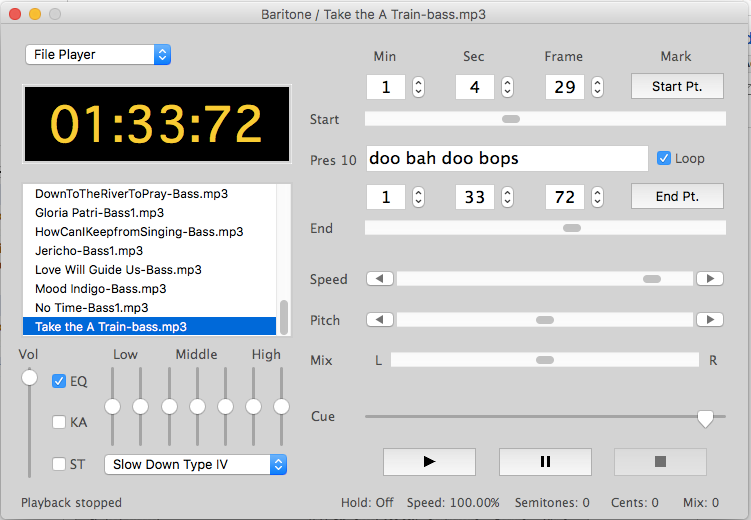The width and height of the screenshot is (751, 520).
Task: Click the preset name text field
Action: 506,158
